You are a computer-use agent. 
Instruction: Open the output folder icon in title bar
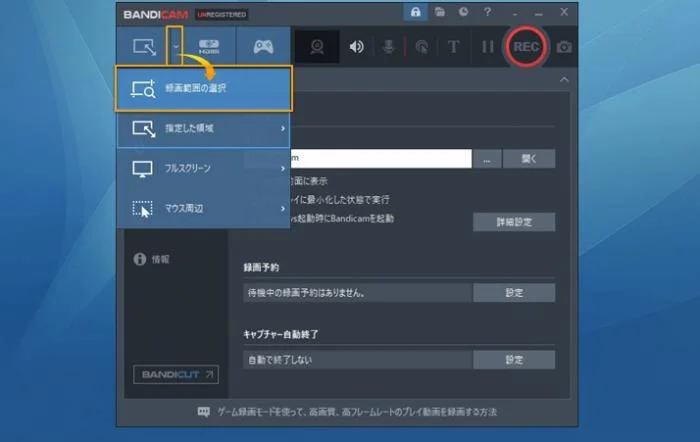click(440, 12)
